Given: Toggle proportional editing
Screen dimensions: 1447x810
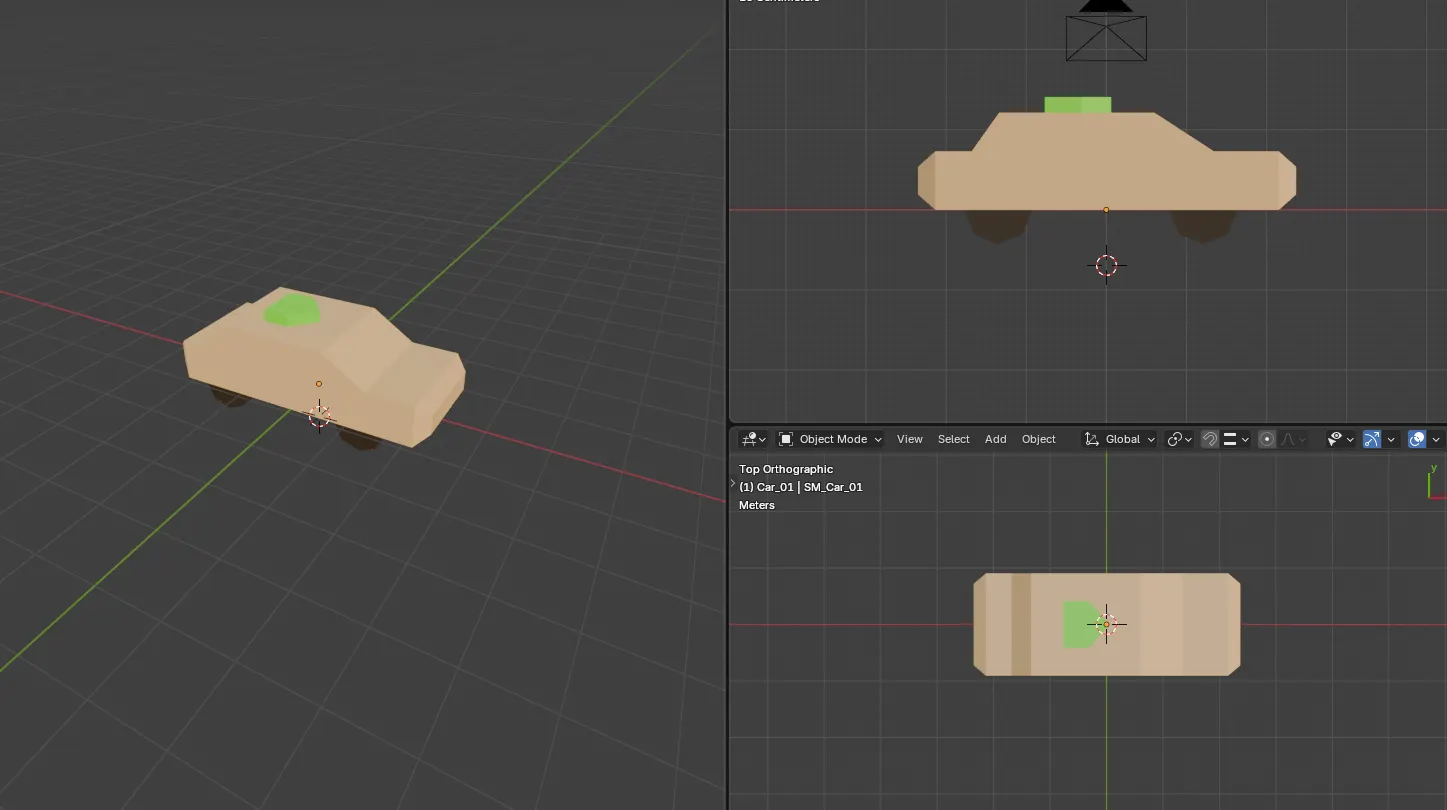Looking at the screenshot, I should click(1267, 439).
